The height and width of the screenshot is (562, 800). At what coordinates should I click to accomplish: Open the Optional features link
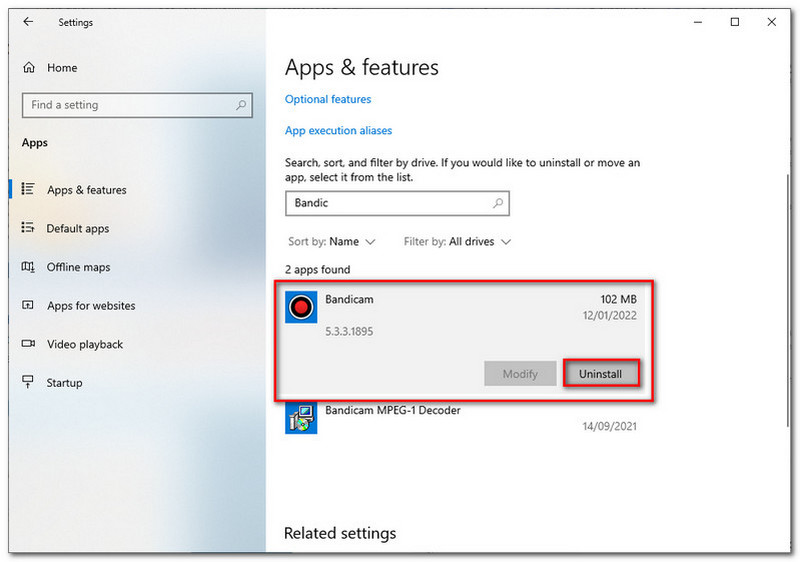328,99
